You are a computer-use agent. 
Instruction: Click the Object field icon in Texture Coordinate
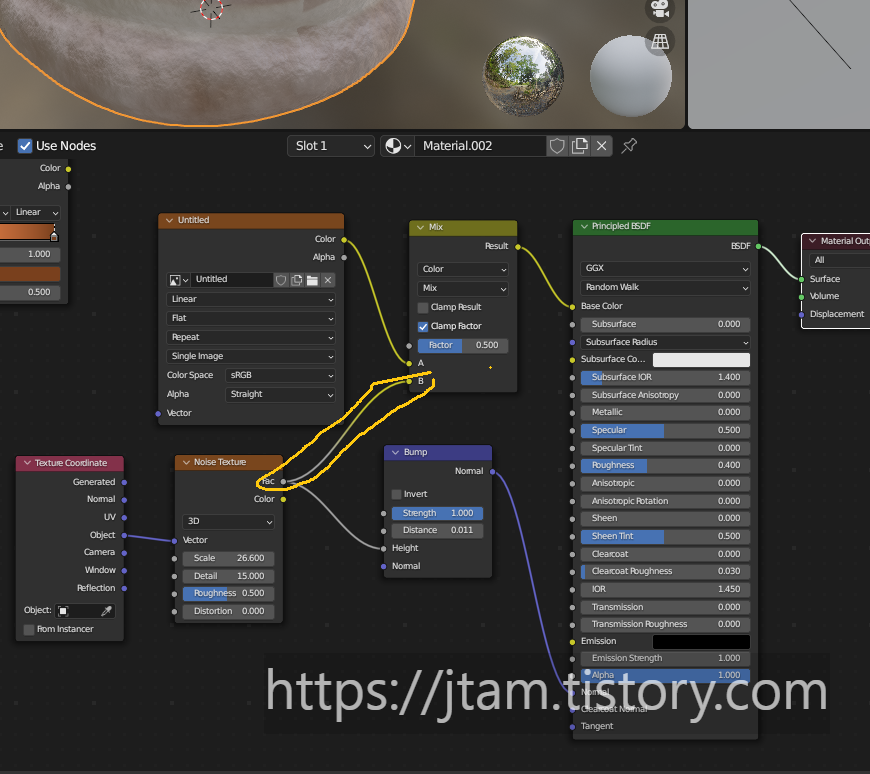pyautogui.click(x=63, y=611)
